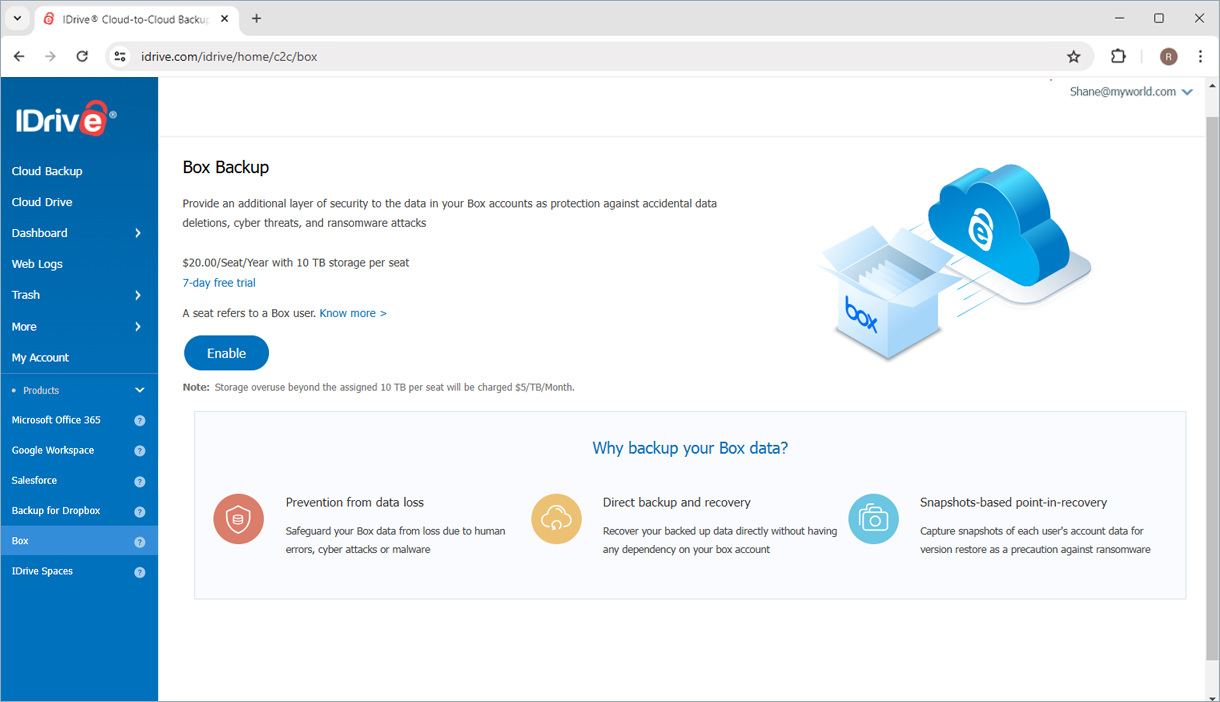1220x702 pixels.
Task: Expand the More submenu arrow
Action: click(x=138, y=327)
